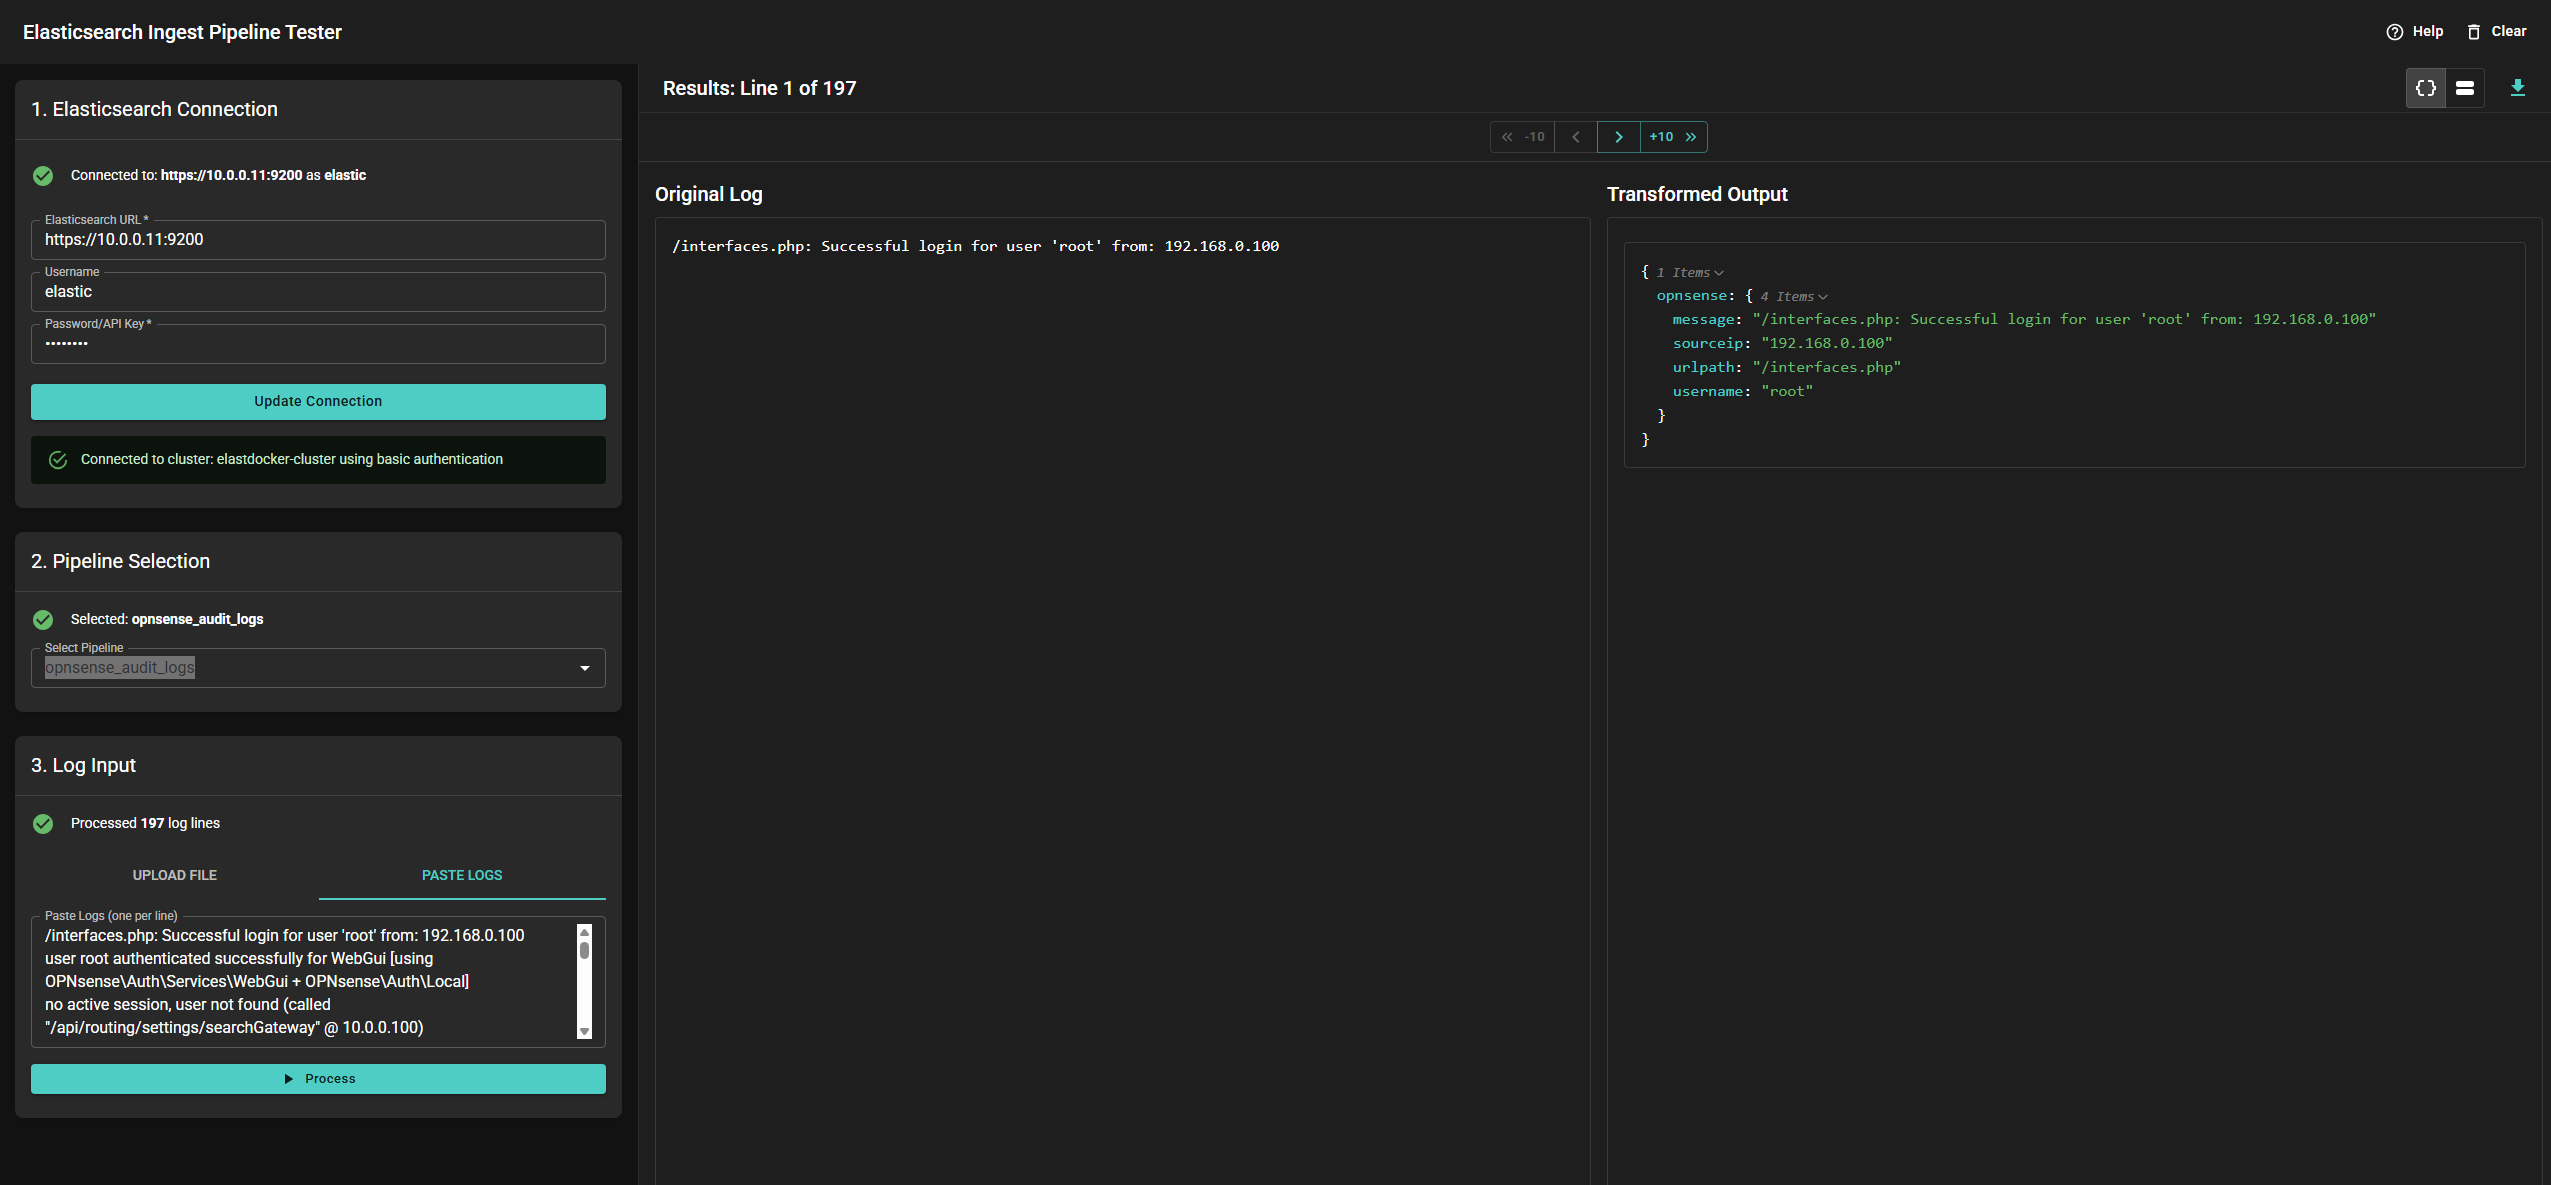This screenshot has height=1185, width=2551.
Task: Go to previous log line arrow
Action: (x=1576, y=137)
